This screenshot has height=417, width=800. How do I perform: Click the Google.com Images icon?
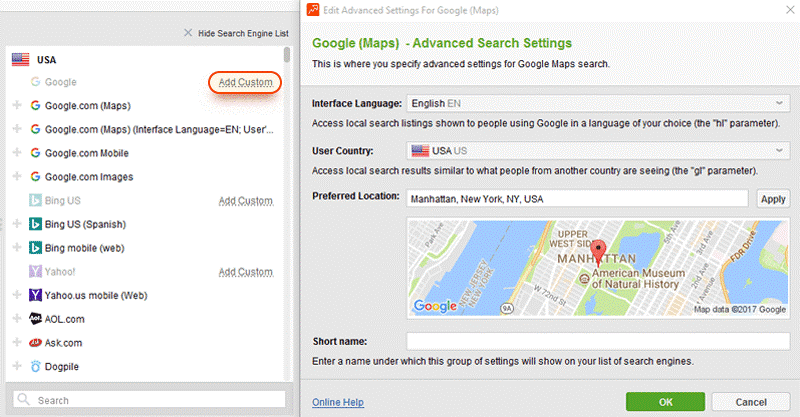point(35,177)
